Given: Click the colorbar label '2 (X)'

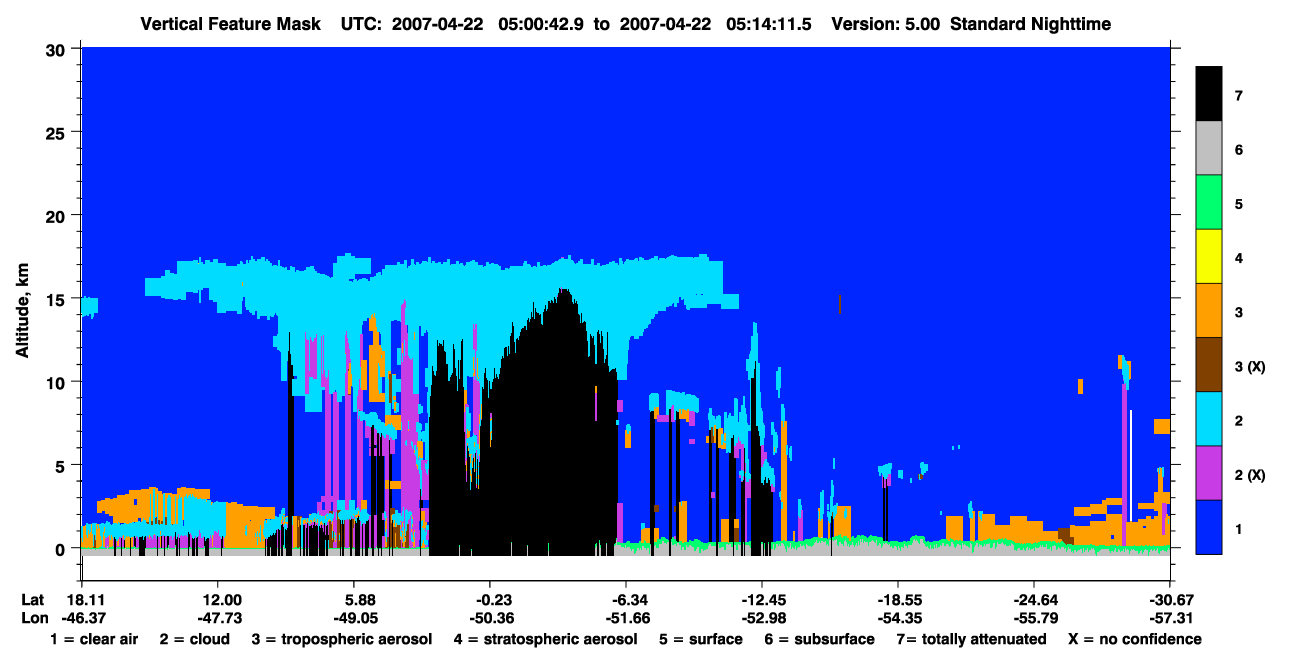Looking at the screenshot, I should tap(1249, 474).
